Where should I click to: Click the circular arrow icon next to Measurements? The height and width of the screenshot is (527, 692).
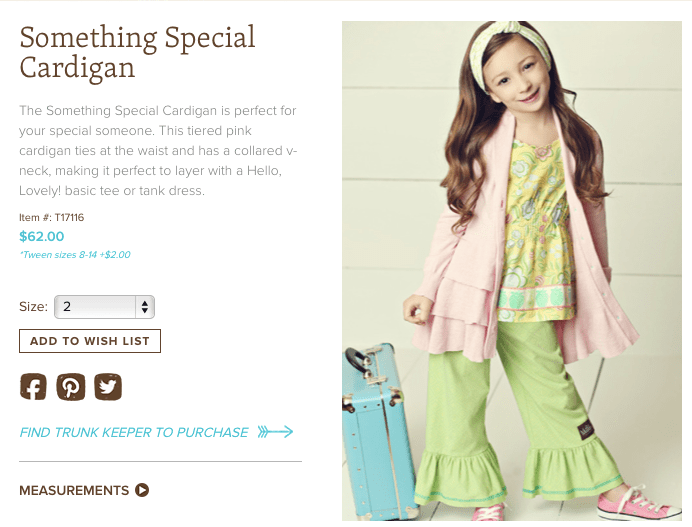(142, 490)
